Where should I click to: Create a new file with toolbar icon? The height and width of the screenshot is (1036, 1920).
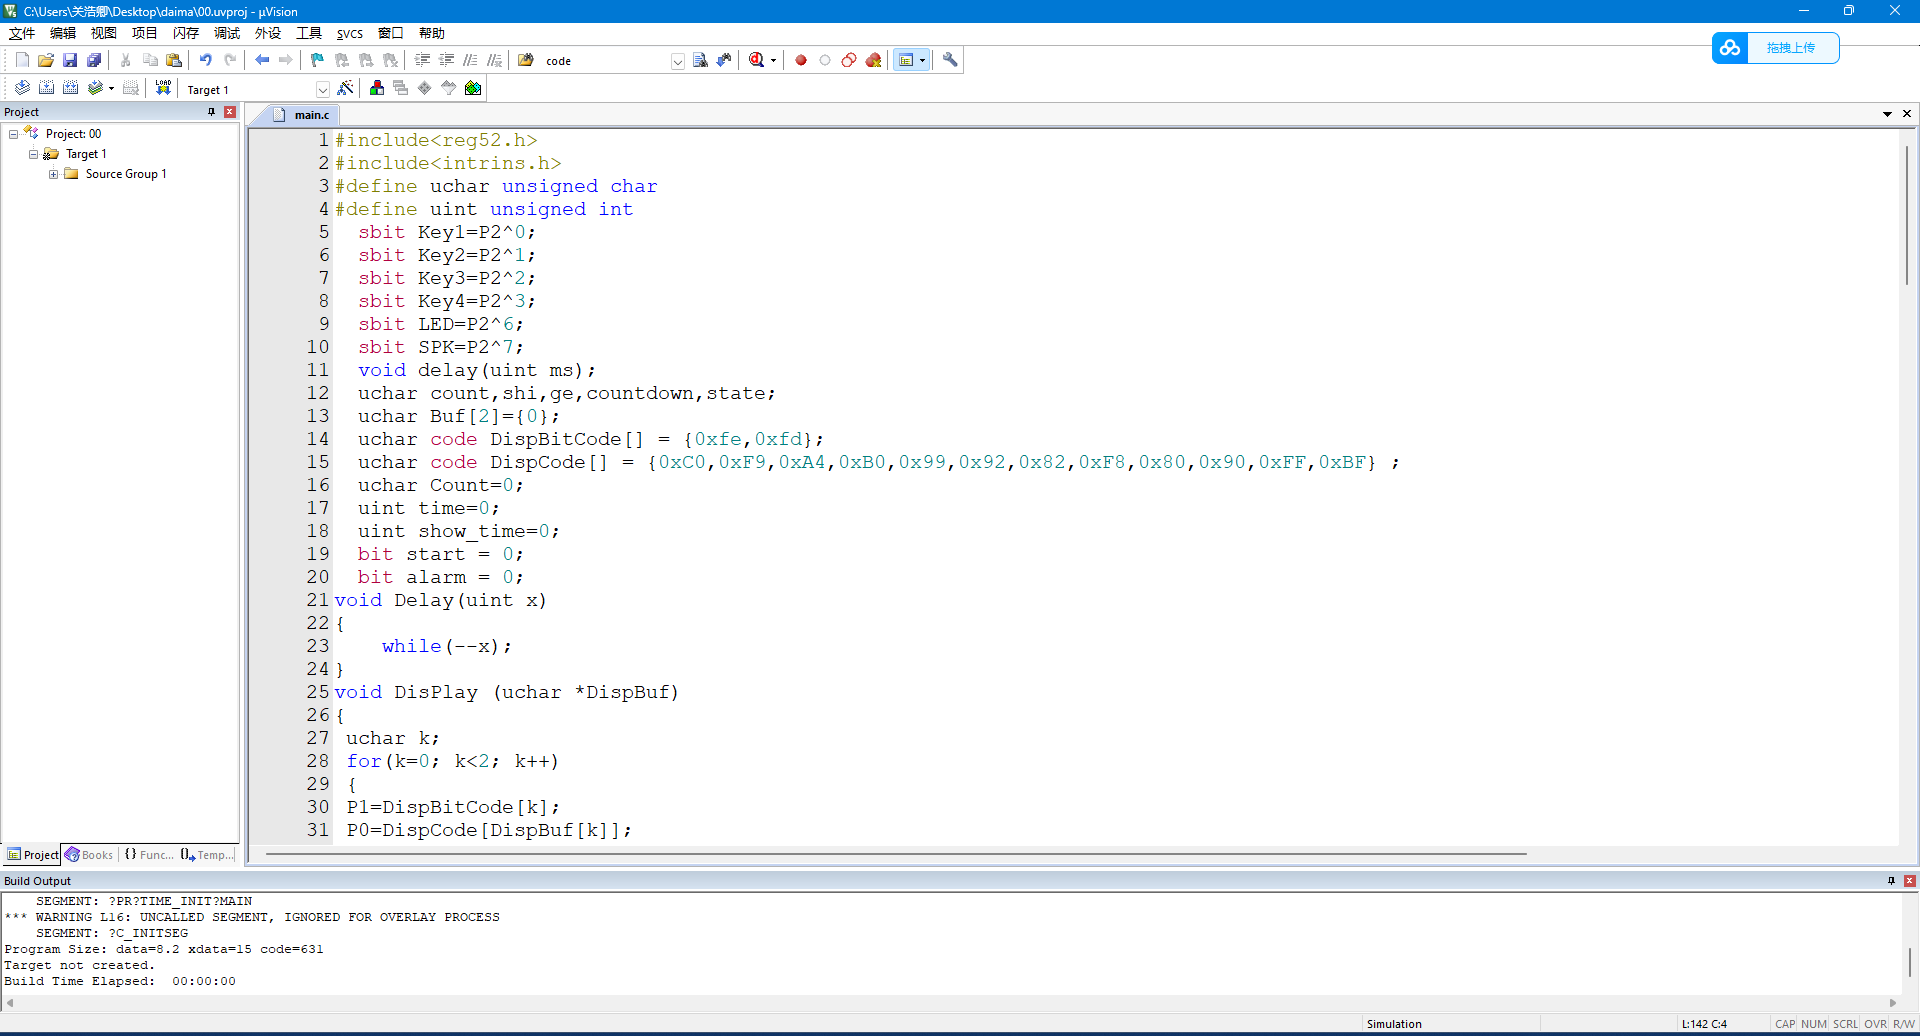coord(22,60)
